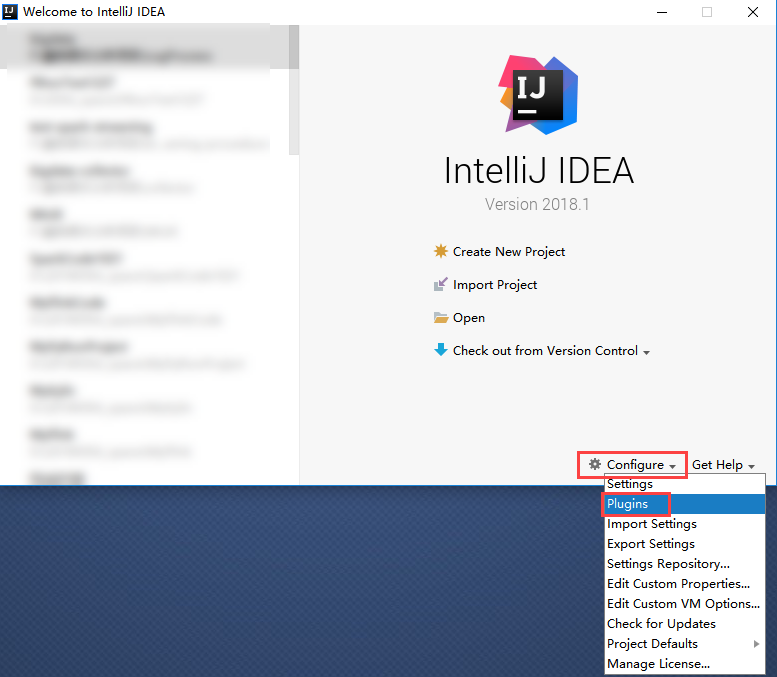
Task: Expand the Get Help dropdown
Action: click(x=723, y=465)
